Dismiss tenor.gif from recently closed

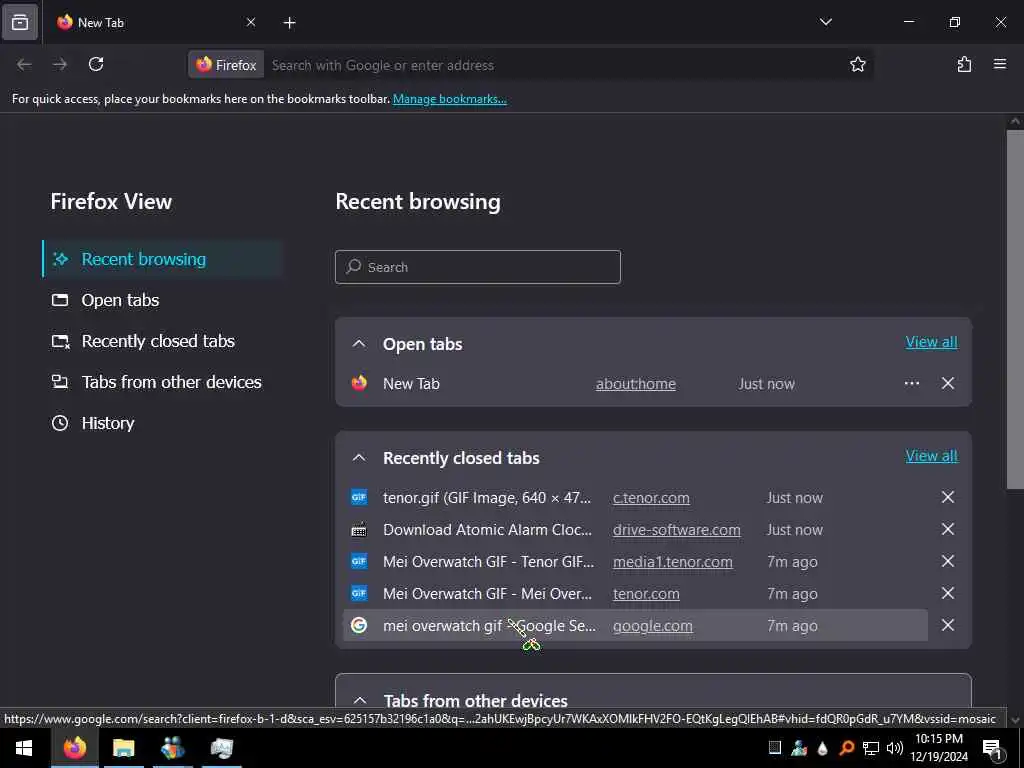[x=948, y=497]
